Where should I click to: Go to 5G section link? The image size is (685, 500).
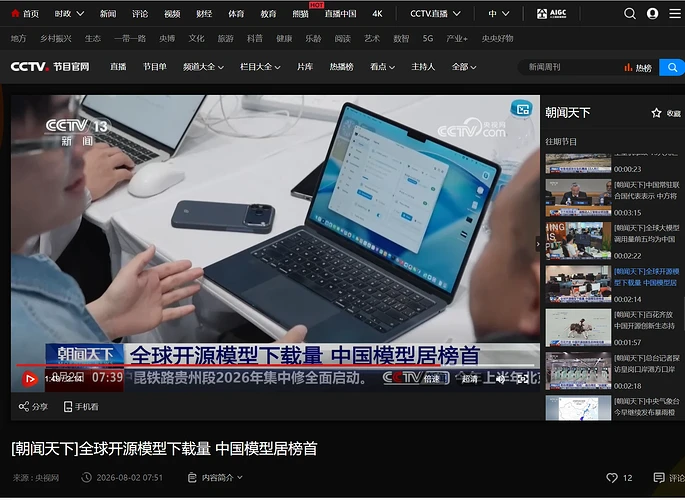(x=428, y=38)
